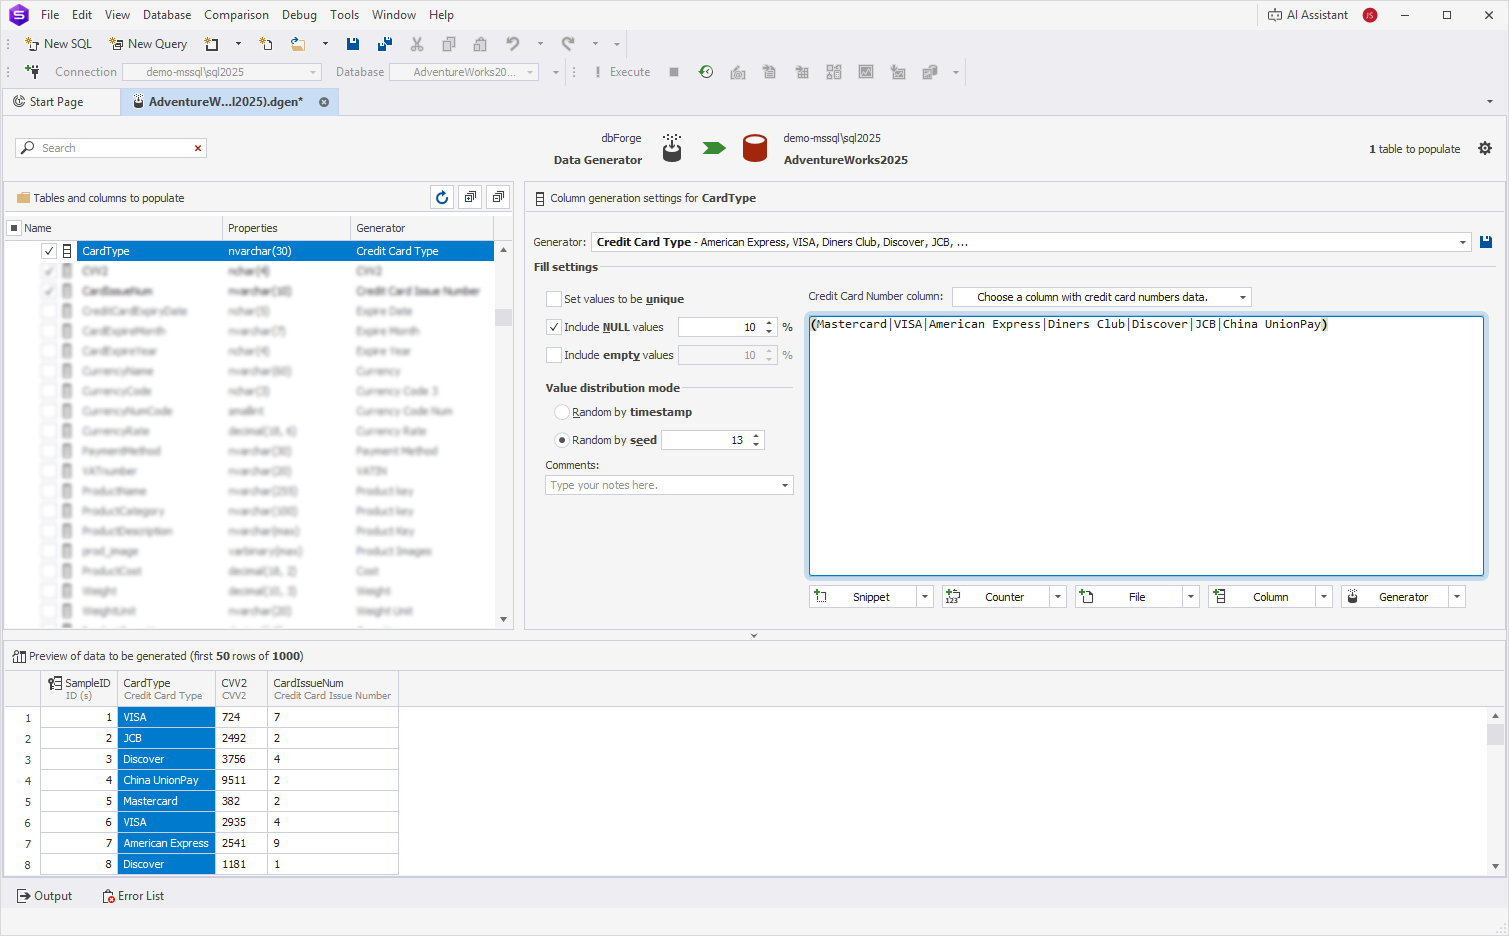This screenshot has height=936, width=1509.
Task: Open Data Generator options gear icon
Action: click(x=1485, y=148)
